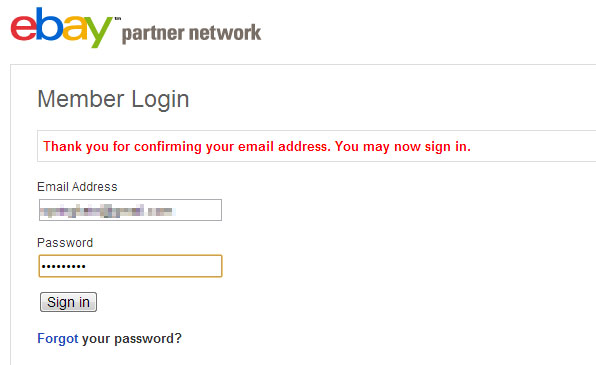
Task: Click the red 'e' in eBay logo
Action: tap(24, 28)
